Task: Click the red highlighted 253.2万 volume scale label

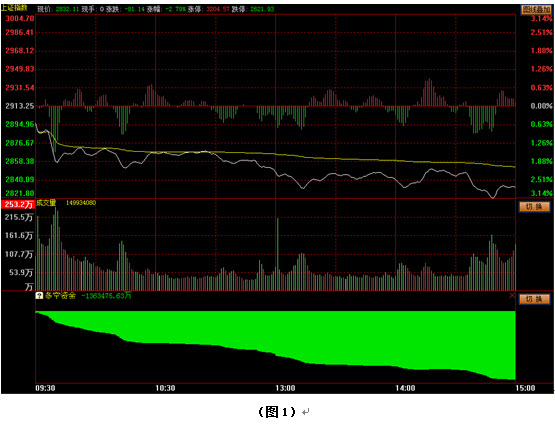Action: pos(18,204)
